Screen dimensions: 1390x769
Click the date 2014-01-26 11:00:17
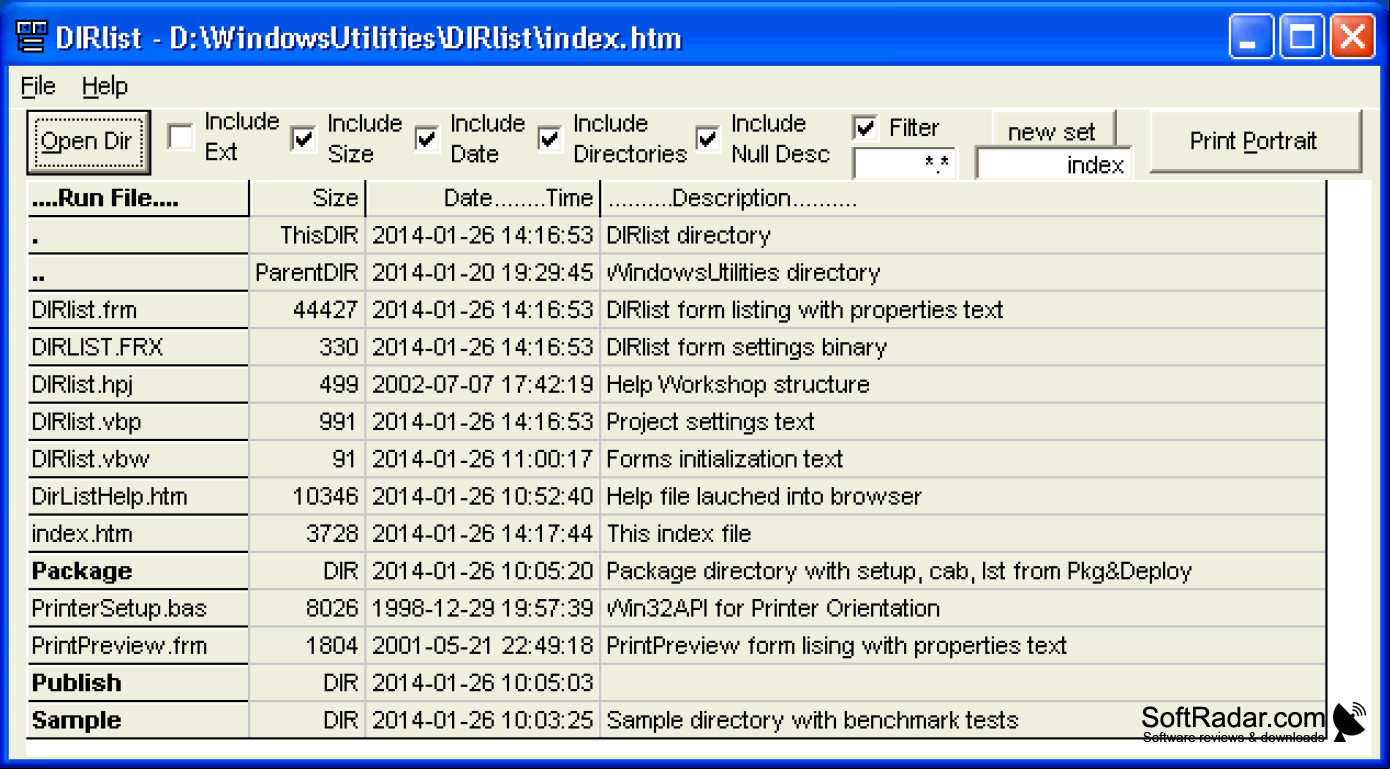(x=483, y=459)
